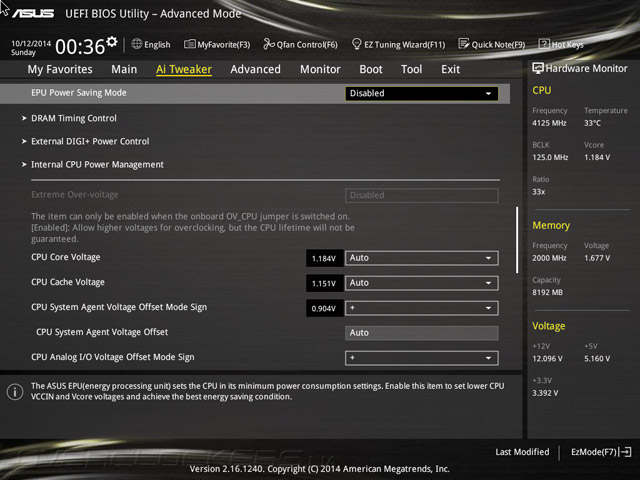This screenshot has width=640, height=480.
Task: Open Qfan Control(F6)
Action: pos(307,44)
